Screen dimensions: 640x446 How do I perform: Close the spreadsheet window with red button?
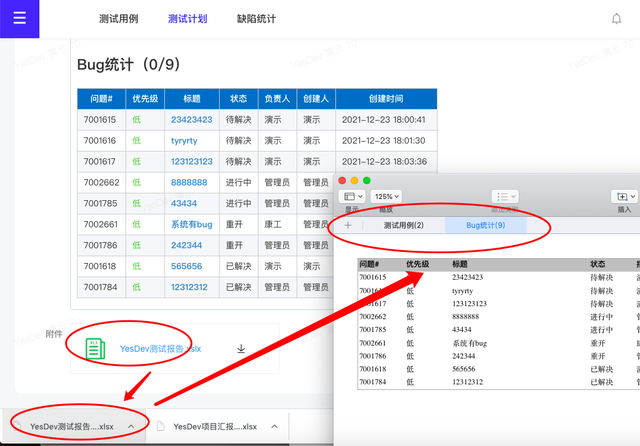[x=342, y=180]
